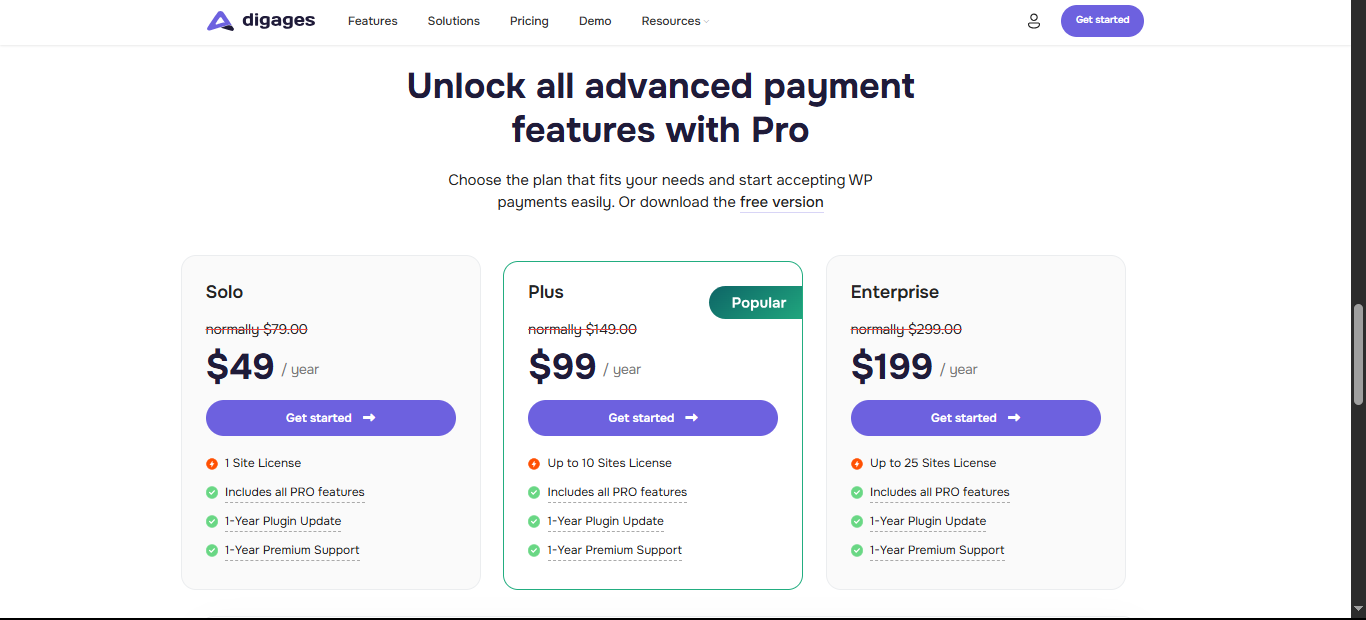Viewport: 1366px width, 620px height.
Task: Open the Pricing menu item
Action: 529,20
